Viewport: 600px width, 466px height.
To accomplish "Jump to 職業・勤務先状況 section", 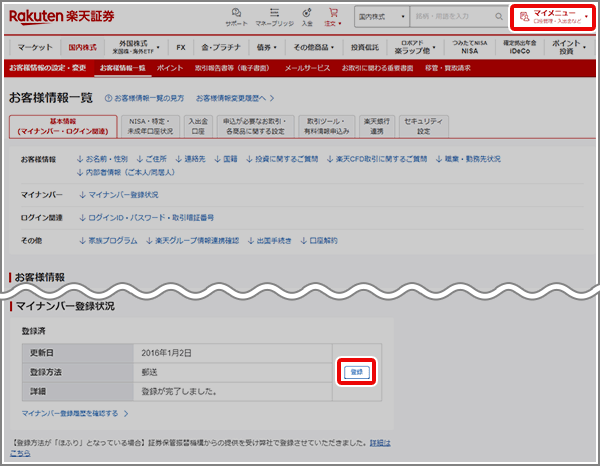I will click(x=468, y=159).
